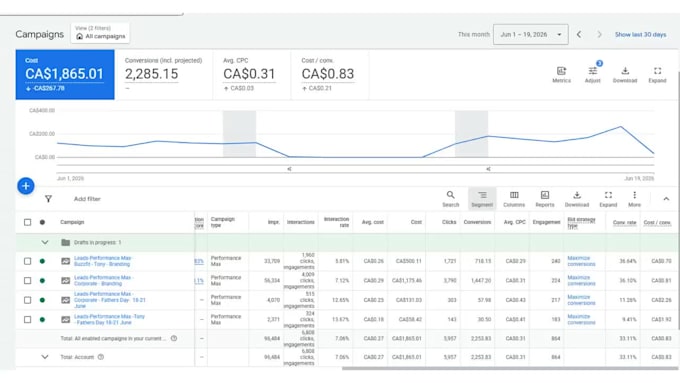Go to next date range
Viewport: 680px width, 383px height.
pos(599,34)
